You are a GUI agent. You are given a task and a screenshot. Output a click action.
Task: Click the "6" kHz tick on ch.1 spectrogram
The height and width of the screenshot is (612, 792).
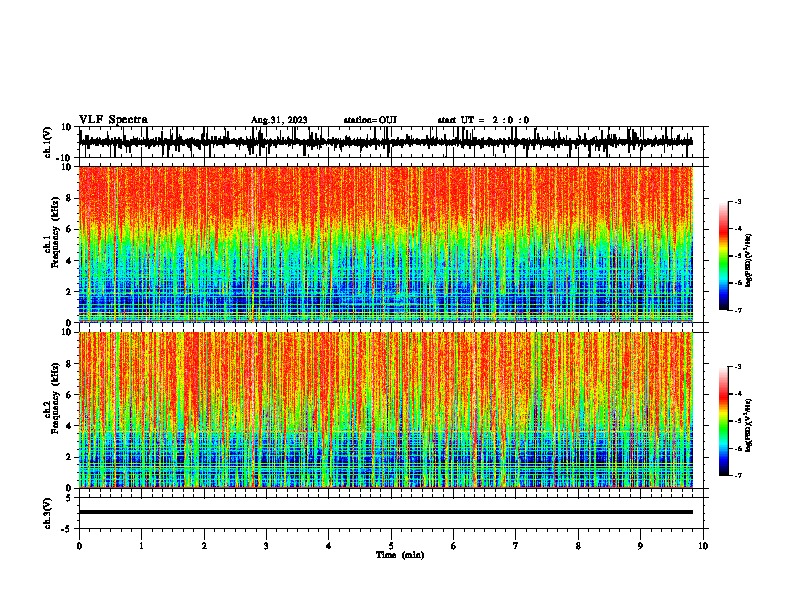[70, 229]
